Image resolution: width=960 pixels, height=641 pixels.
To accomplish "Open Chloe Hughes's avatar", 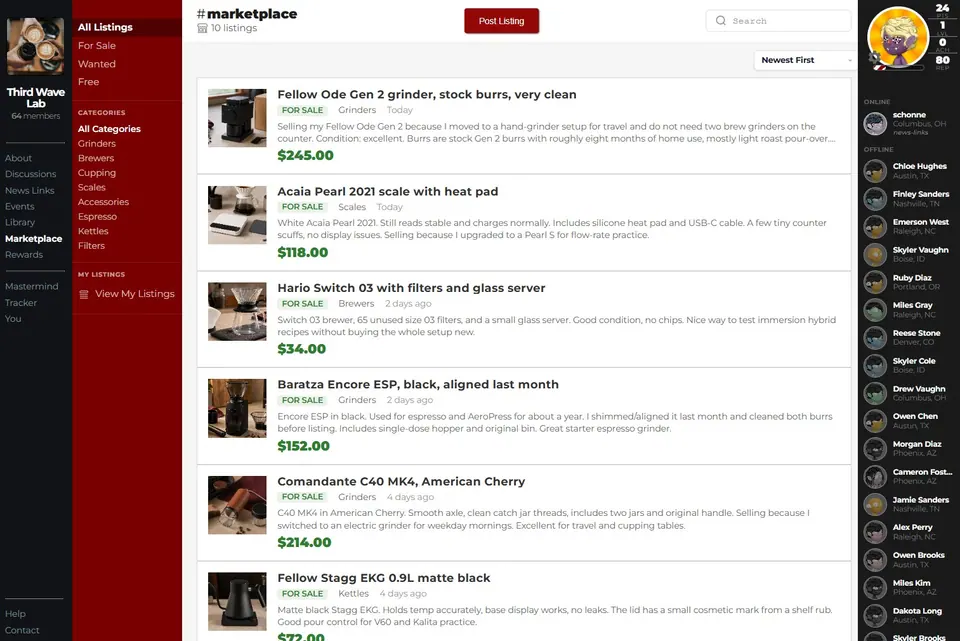I will pos(875,171).
